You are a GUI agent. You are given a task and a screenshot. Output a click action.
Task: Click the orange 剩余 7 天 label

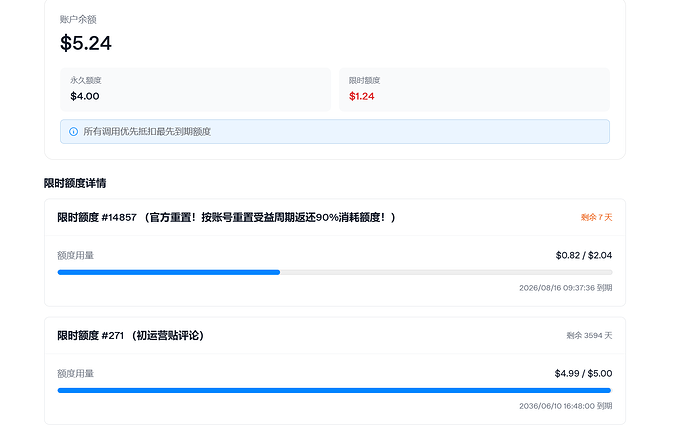click(x=596, y=217)
